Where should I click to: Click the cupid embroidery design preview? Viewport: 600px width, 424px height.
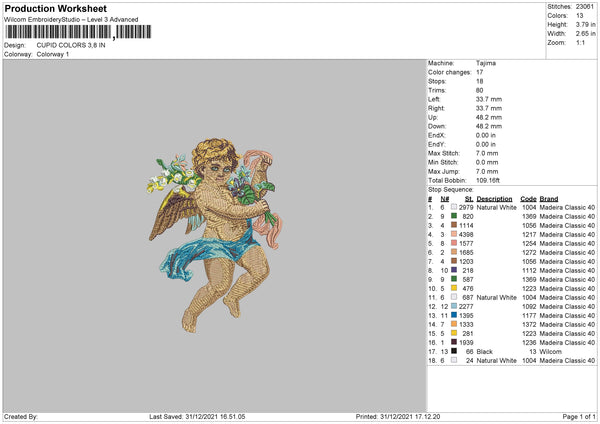pyautogui.click(x=215, y=234)
